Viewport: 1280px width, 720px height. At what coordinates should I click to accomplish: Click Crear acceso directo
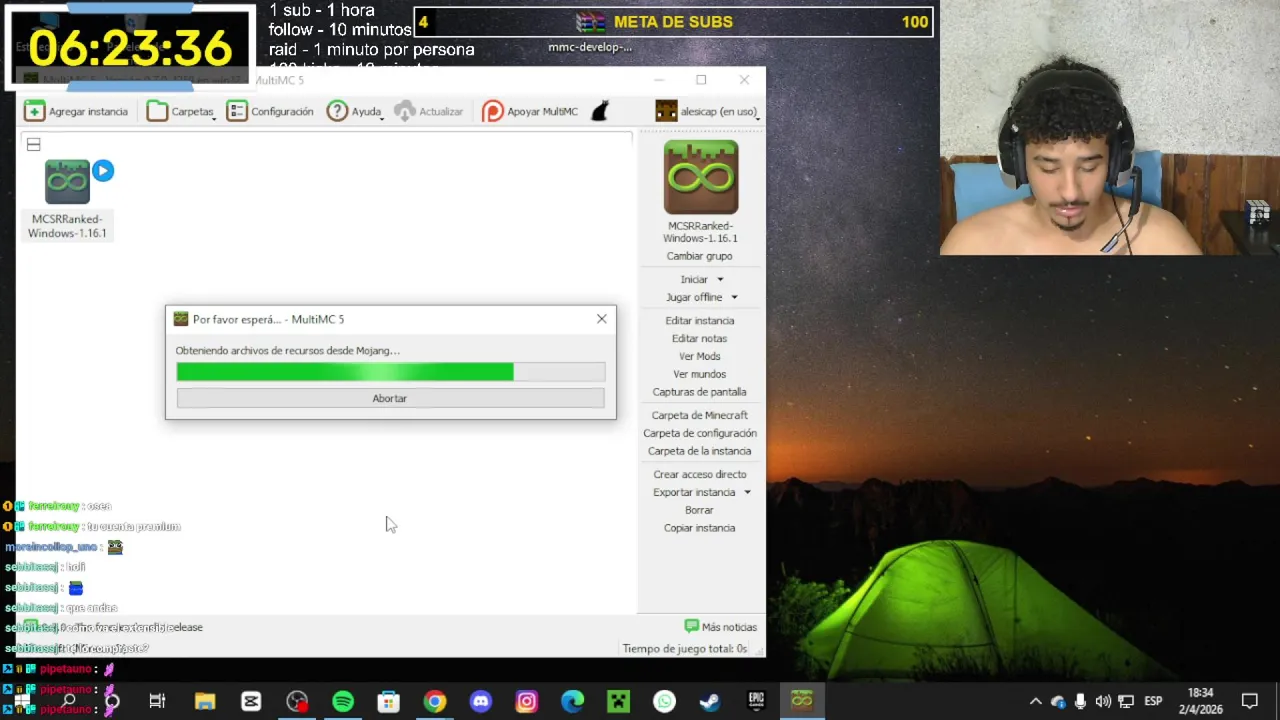pos(699,475)
